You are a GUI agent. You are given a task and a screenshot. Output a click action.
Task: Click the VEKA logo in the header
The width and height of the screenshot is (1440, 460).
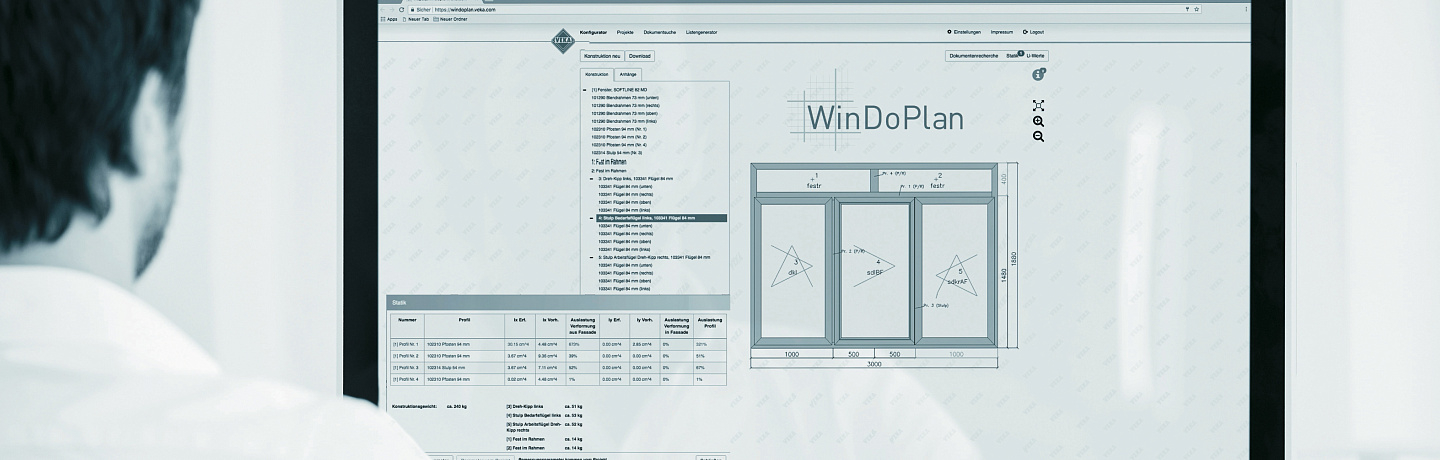coord(564,39)
